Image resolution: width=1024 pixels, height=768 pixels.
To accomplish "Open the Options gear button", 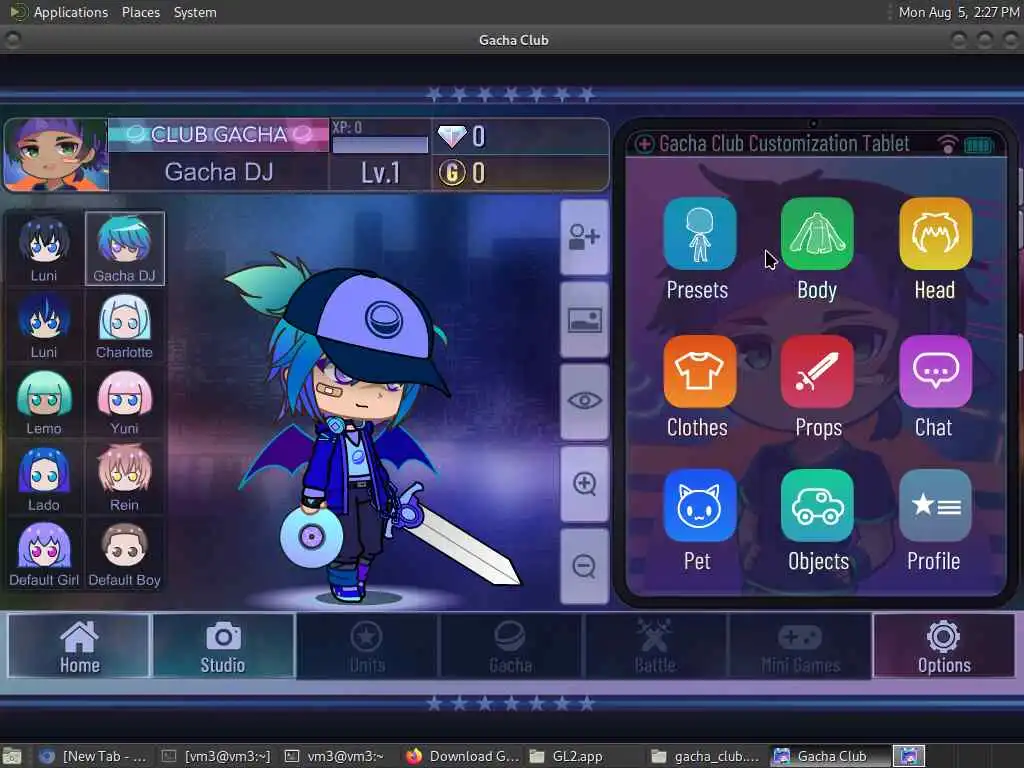I will pos(944,645).
